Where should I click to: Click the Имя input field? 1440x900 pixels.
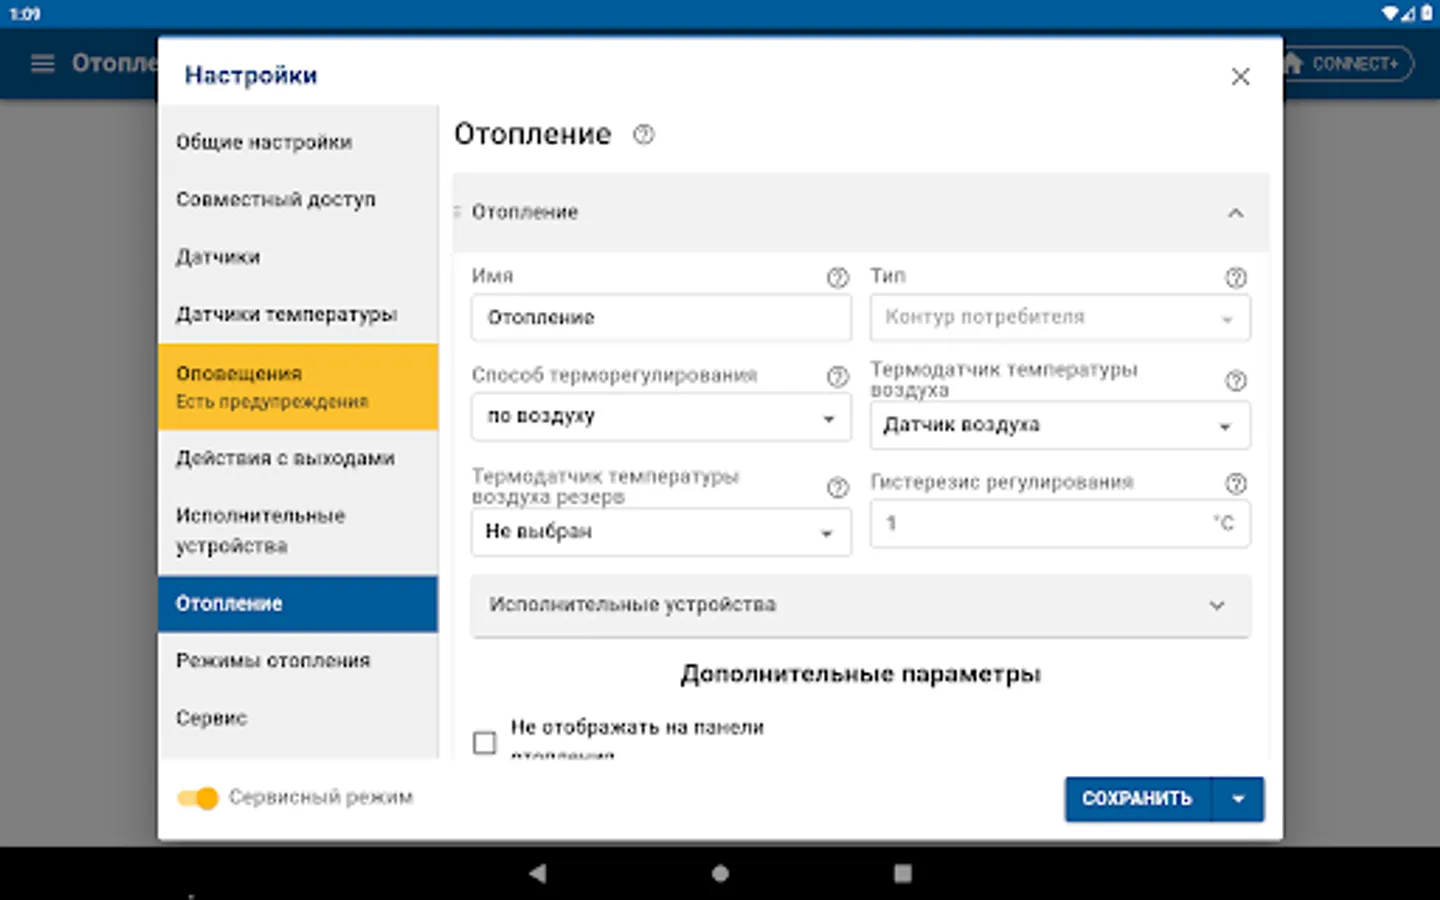661,318
